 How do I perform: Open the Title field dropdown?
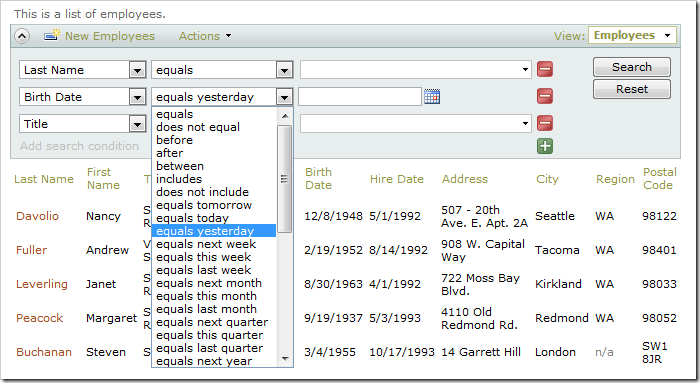tap(137, 124)
